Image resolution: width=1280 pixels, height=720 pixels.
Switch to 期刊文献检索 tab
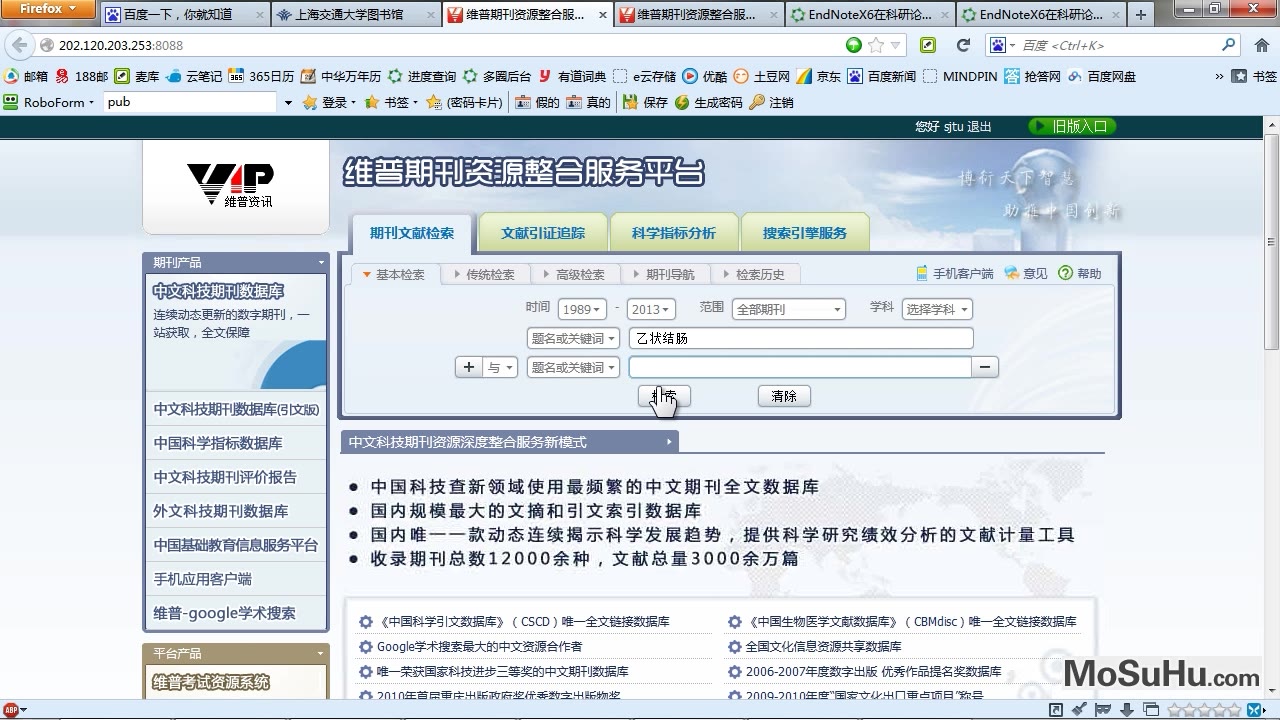[411, 233]
